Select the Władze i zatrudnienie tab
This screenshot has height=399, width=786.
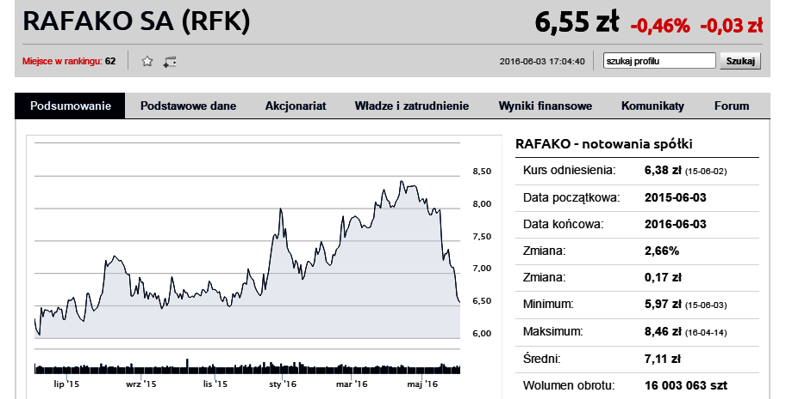[x=412, y=106]
